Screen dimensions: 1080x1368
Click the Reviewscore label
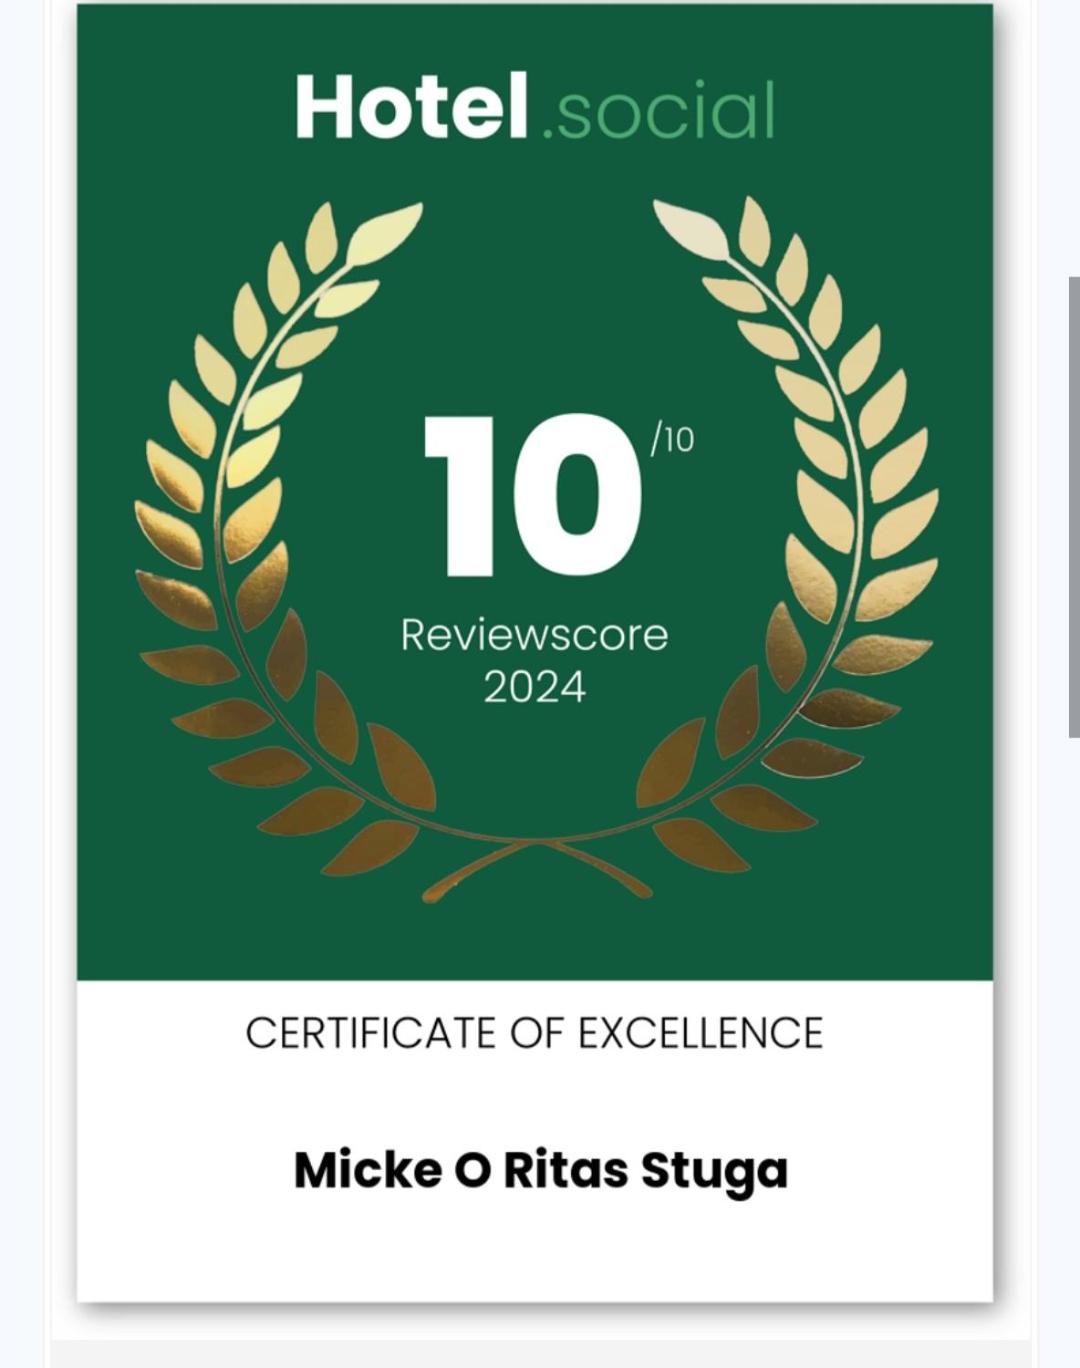click(x=535, y=635)
